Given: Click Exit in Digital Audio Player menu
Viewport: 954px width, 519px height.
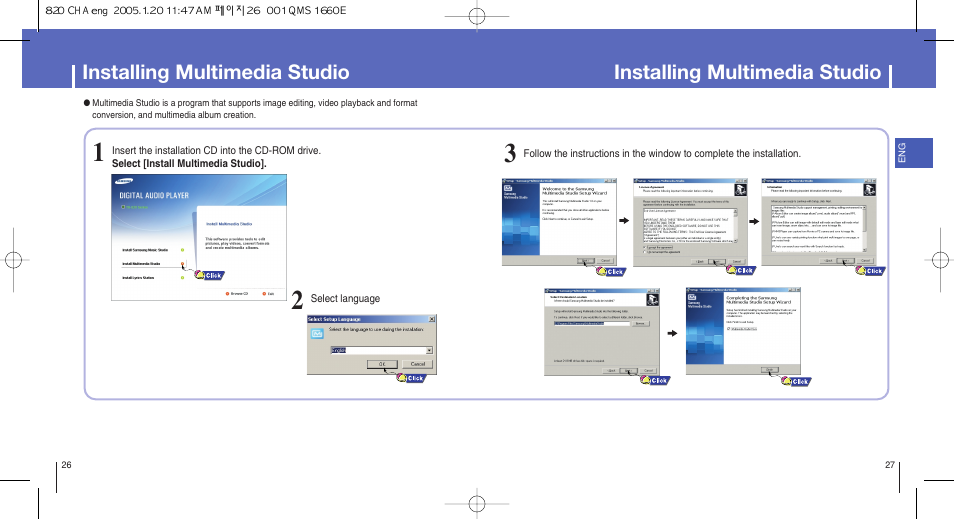Looking at the screenshot, I should (268, 293).
